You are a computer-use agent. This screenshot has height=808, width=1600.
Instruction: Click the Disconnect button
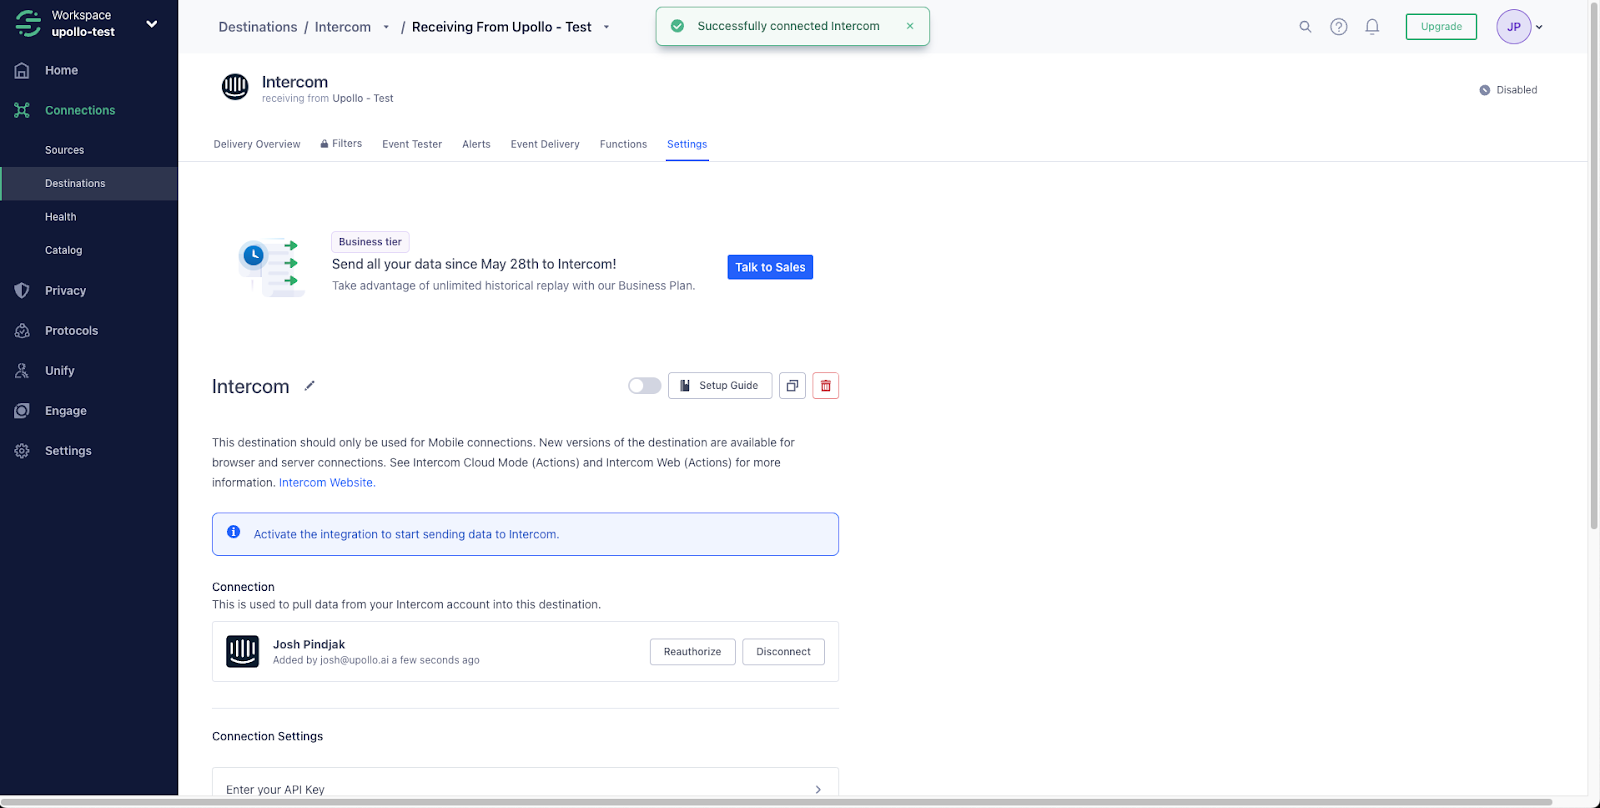click(784, 652)
